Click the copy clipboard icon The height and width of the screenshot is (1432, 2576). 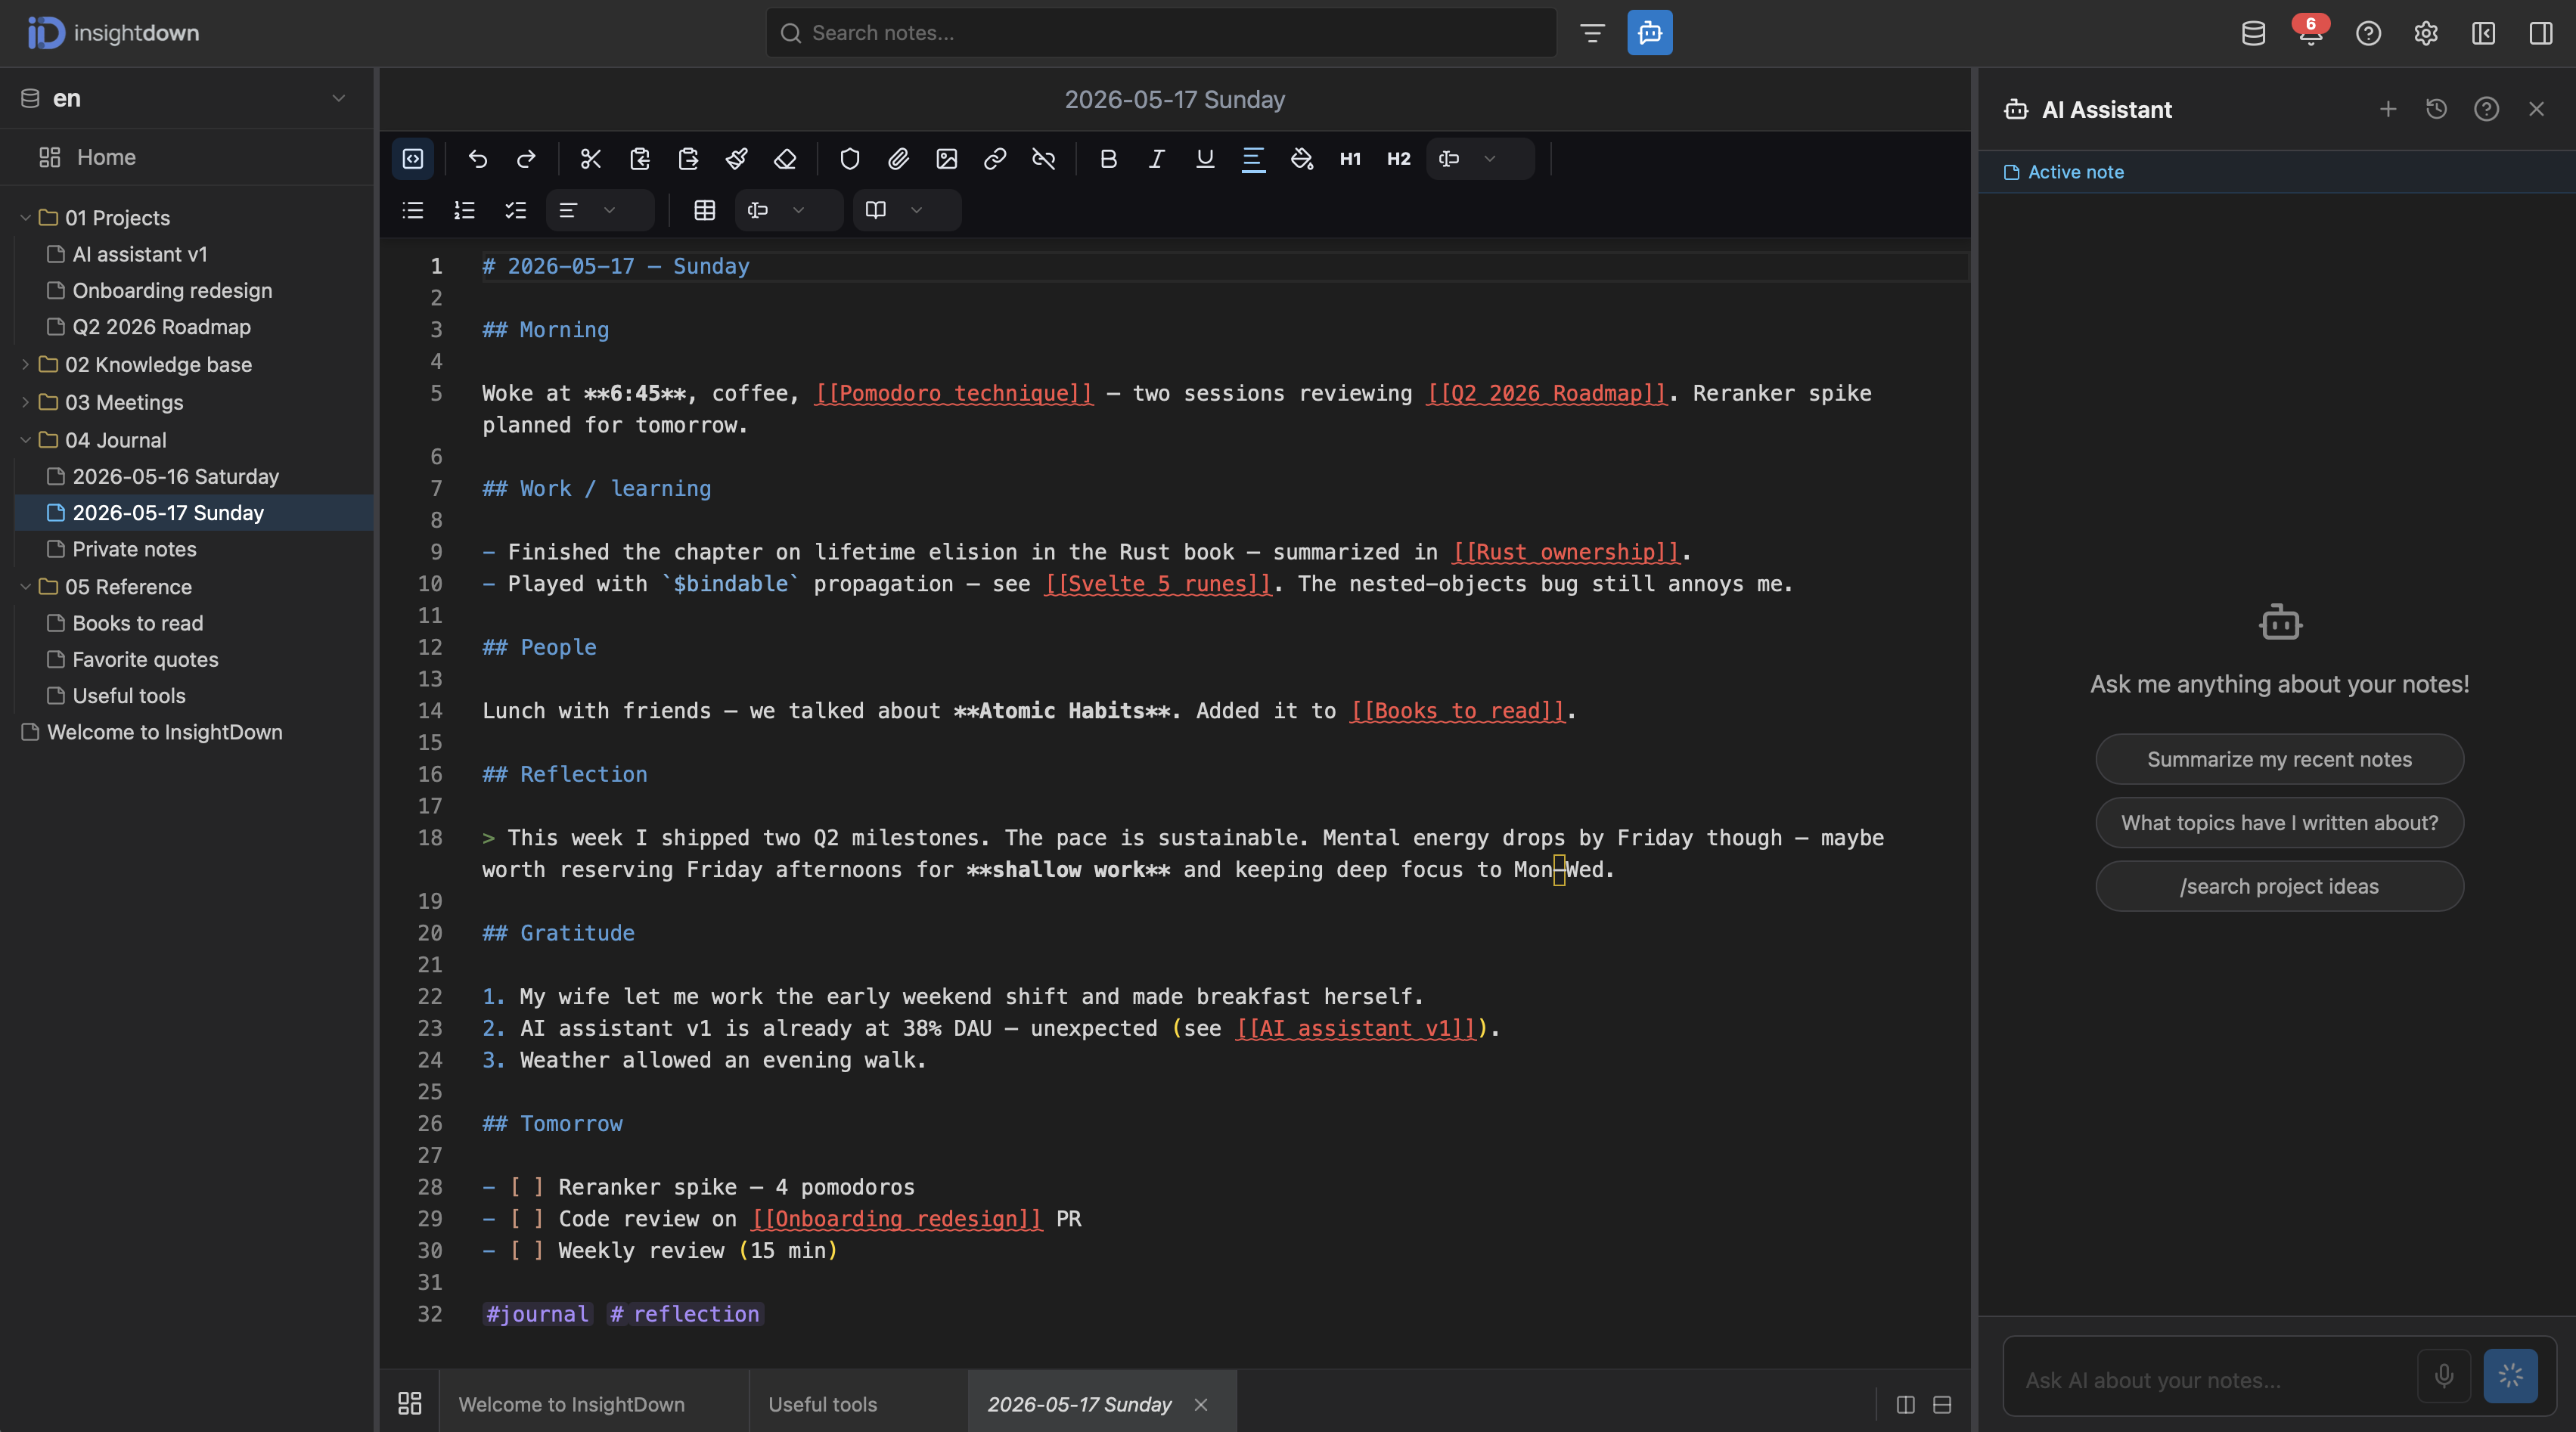pyautogui.click(x=640, y=159)
